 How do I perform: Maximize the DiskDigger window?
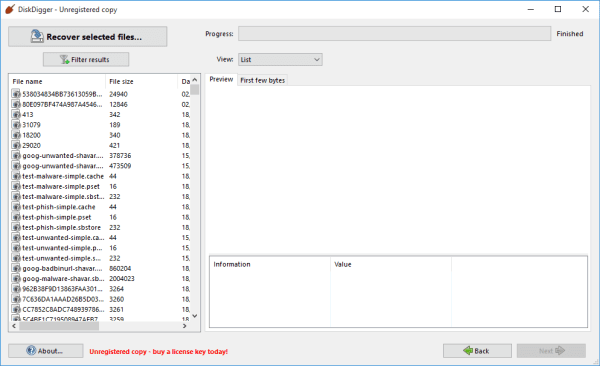pyautogui.click(x=558, y=9)
